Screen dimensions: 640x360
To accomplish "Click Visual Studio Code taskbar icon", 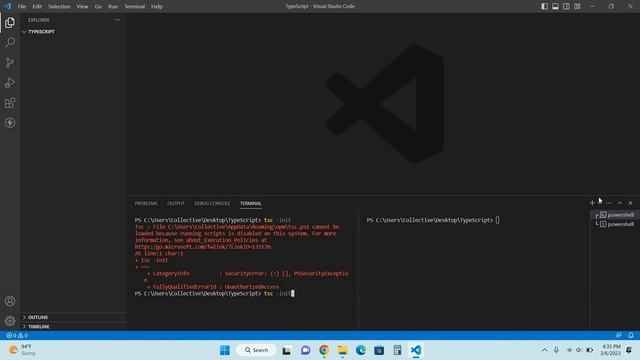I will (416, 350).
